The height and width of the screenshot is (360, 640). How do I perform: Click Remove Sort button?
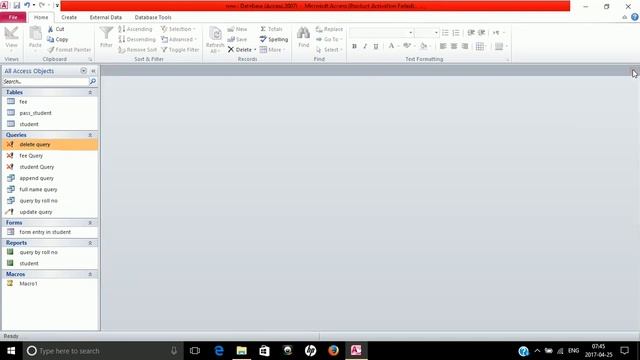click(x=138, y=50)
